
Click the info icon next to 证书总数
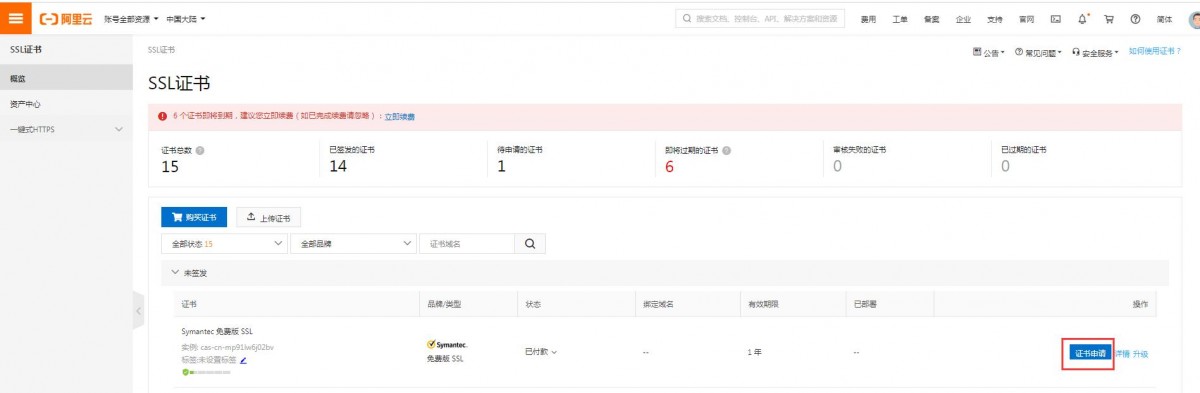(x=201, y=150)
